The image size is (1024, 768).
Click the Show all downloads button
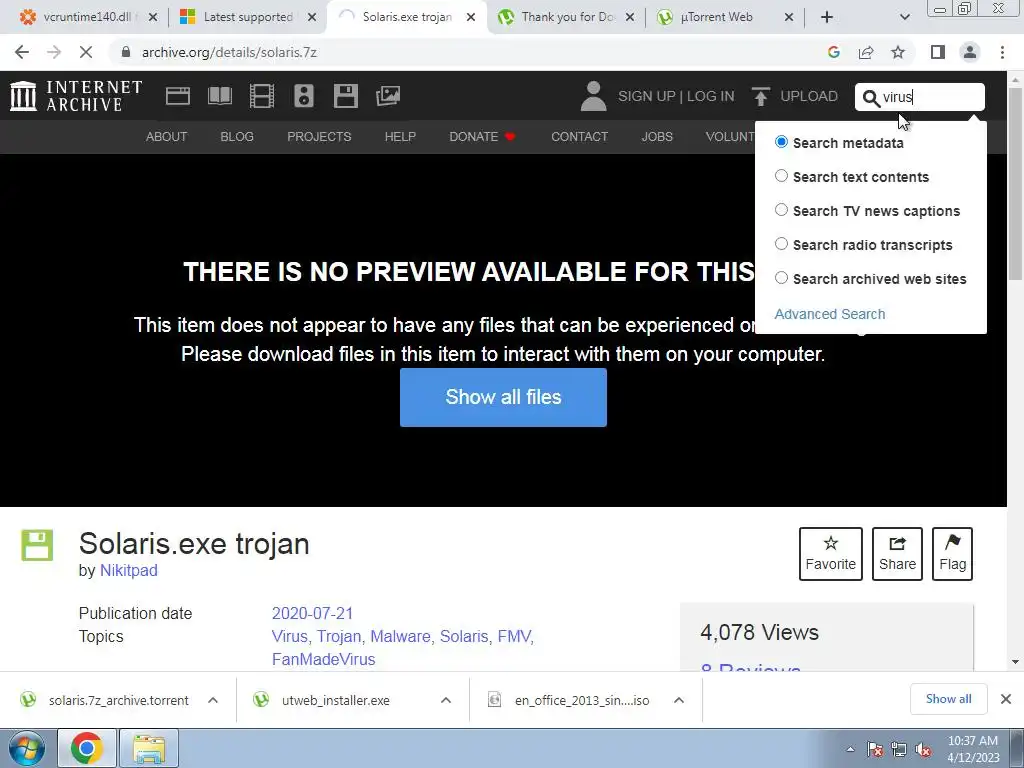tap(948, 699)
